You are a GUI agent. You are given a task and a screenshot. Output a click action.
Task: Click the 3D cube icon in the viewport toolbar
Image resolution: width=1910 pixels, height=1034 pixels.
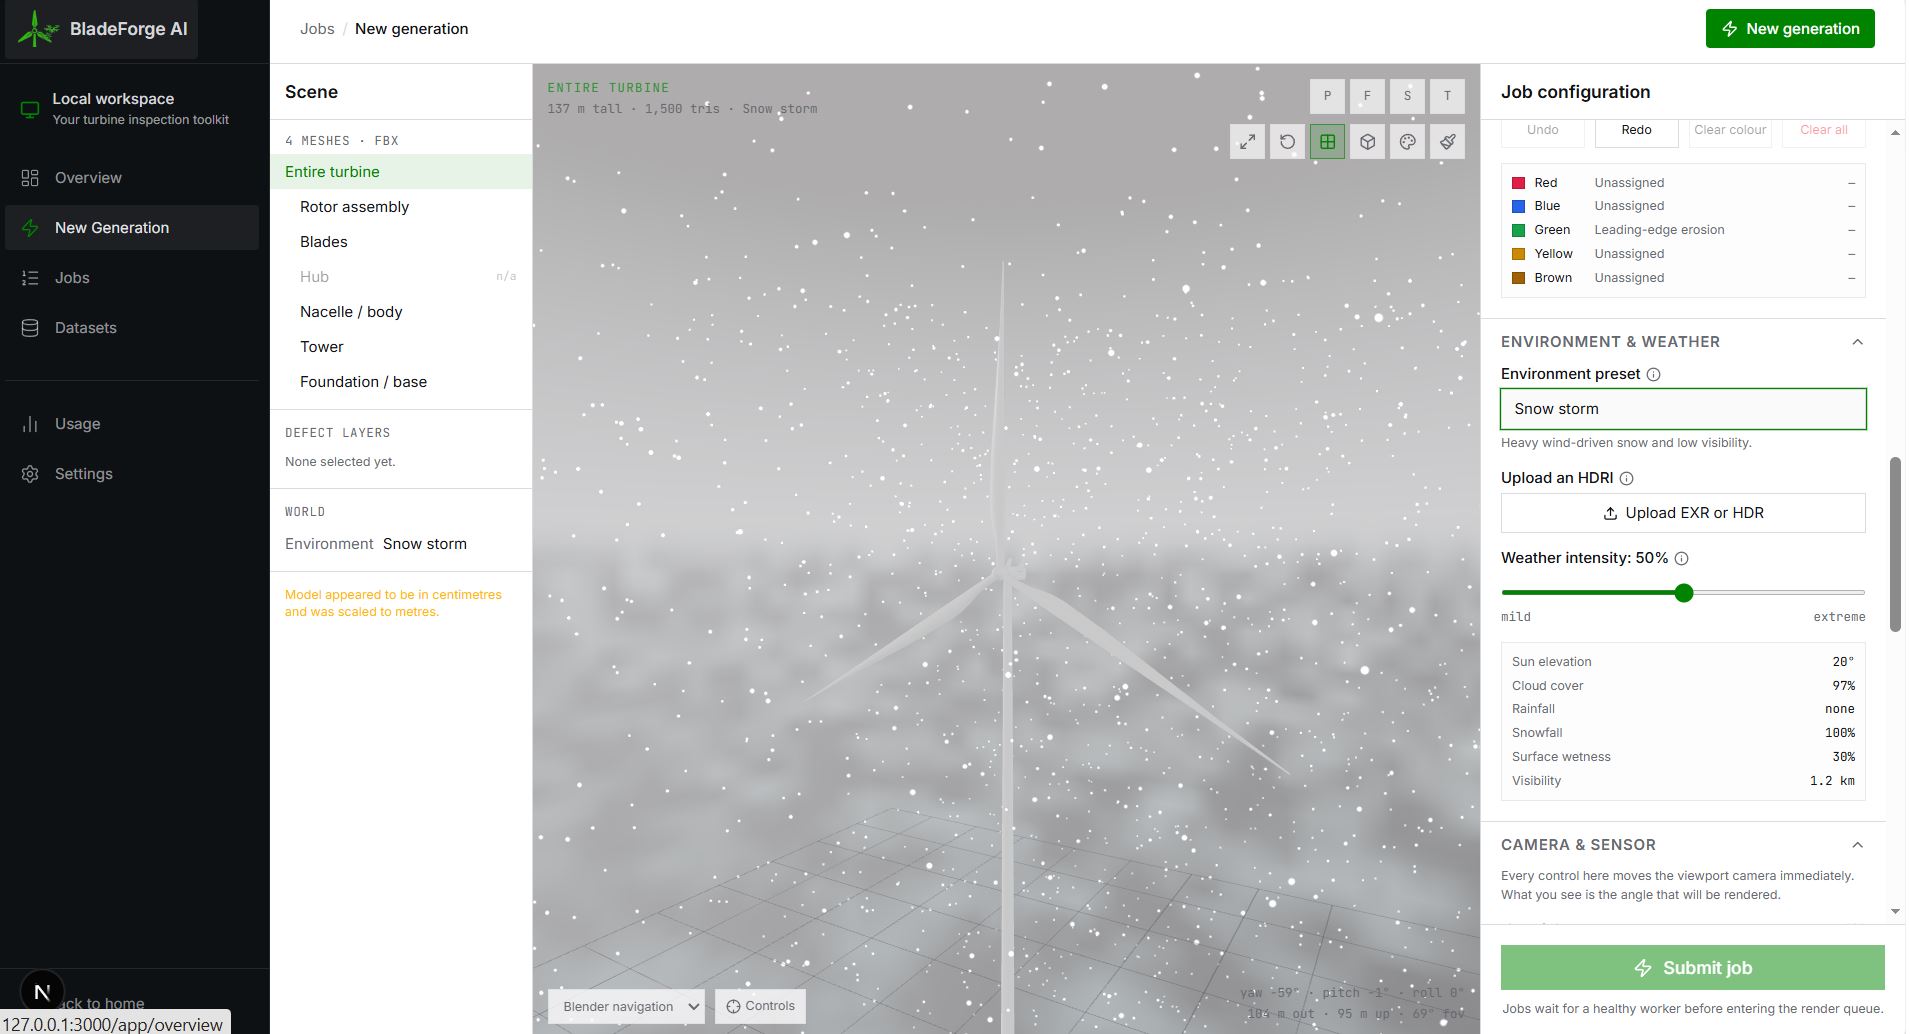coord(1367,142)
